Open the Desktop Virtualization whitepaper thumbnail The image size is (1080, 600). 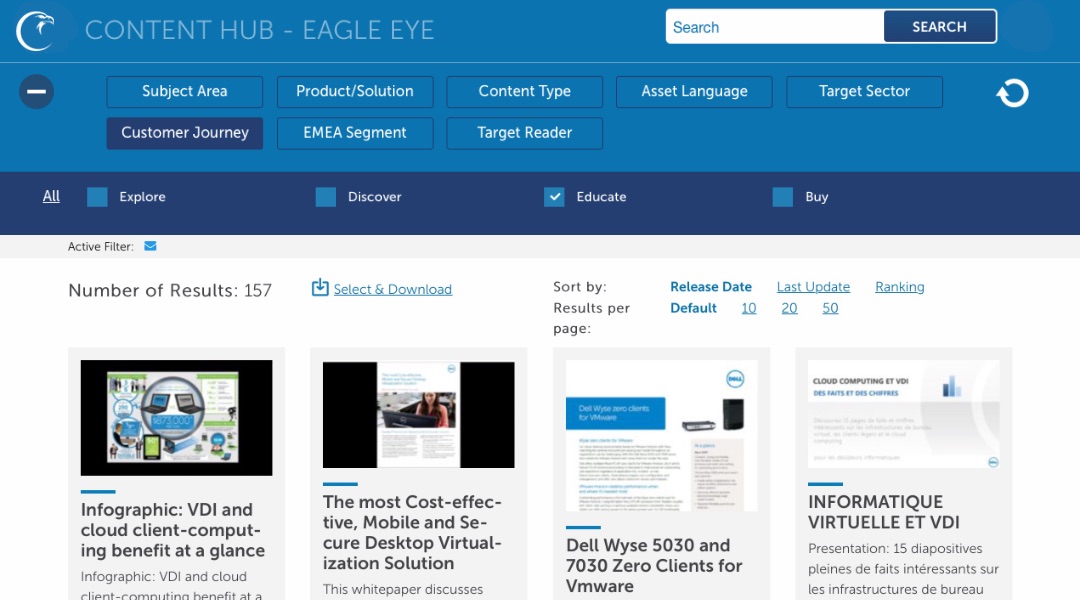pyautogui.click(x=419, y=415)
